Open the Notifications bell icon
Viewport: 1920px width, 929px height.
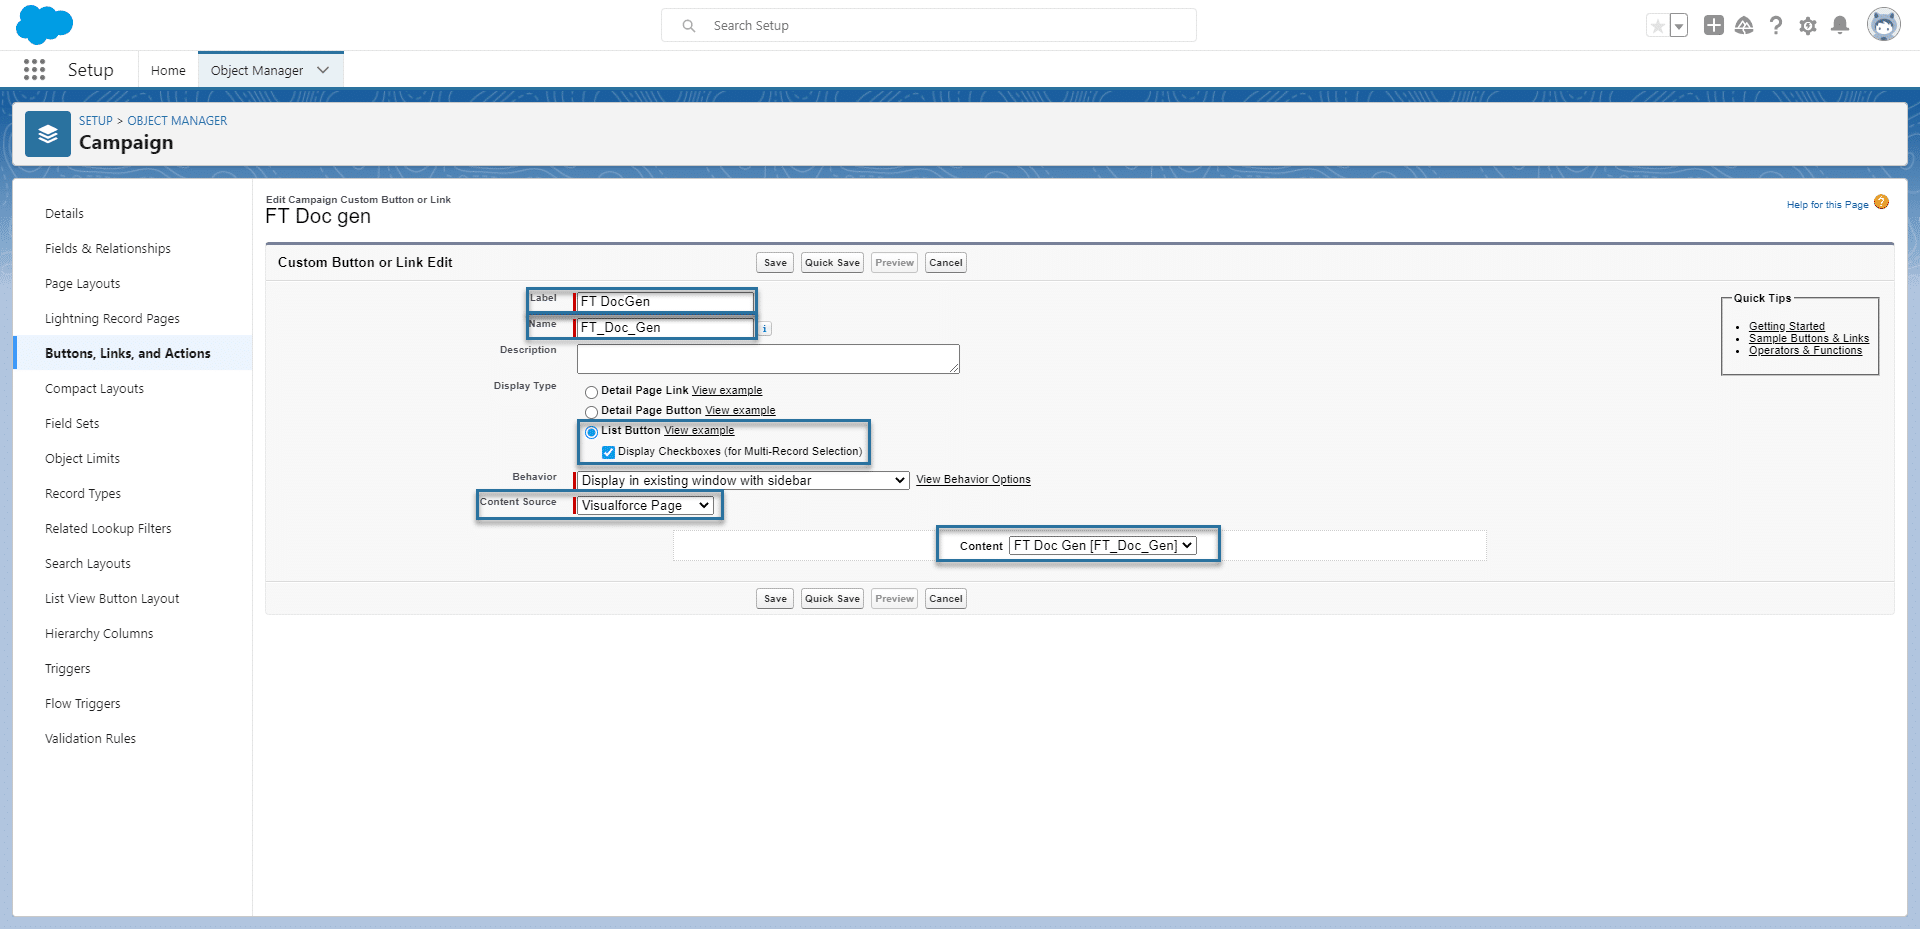[x=1839, y=26]
